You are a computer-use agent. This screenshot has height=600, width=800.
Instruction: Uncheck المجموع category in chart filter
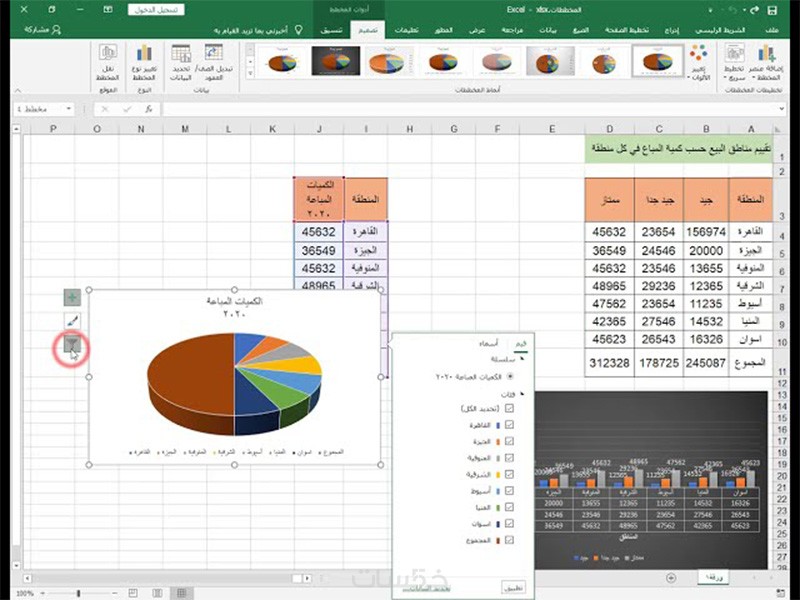(x=509, y=540)
